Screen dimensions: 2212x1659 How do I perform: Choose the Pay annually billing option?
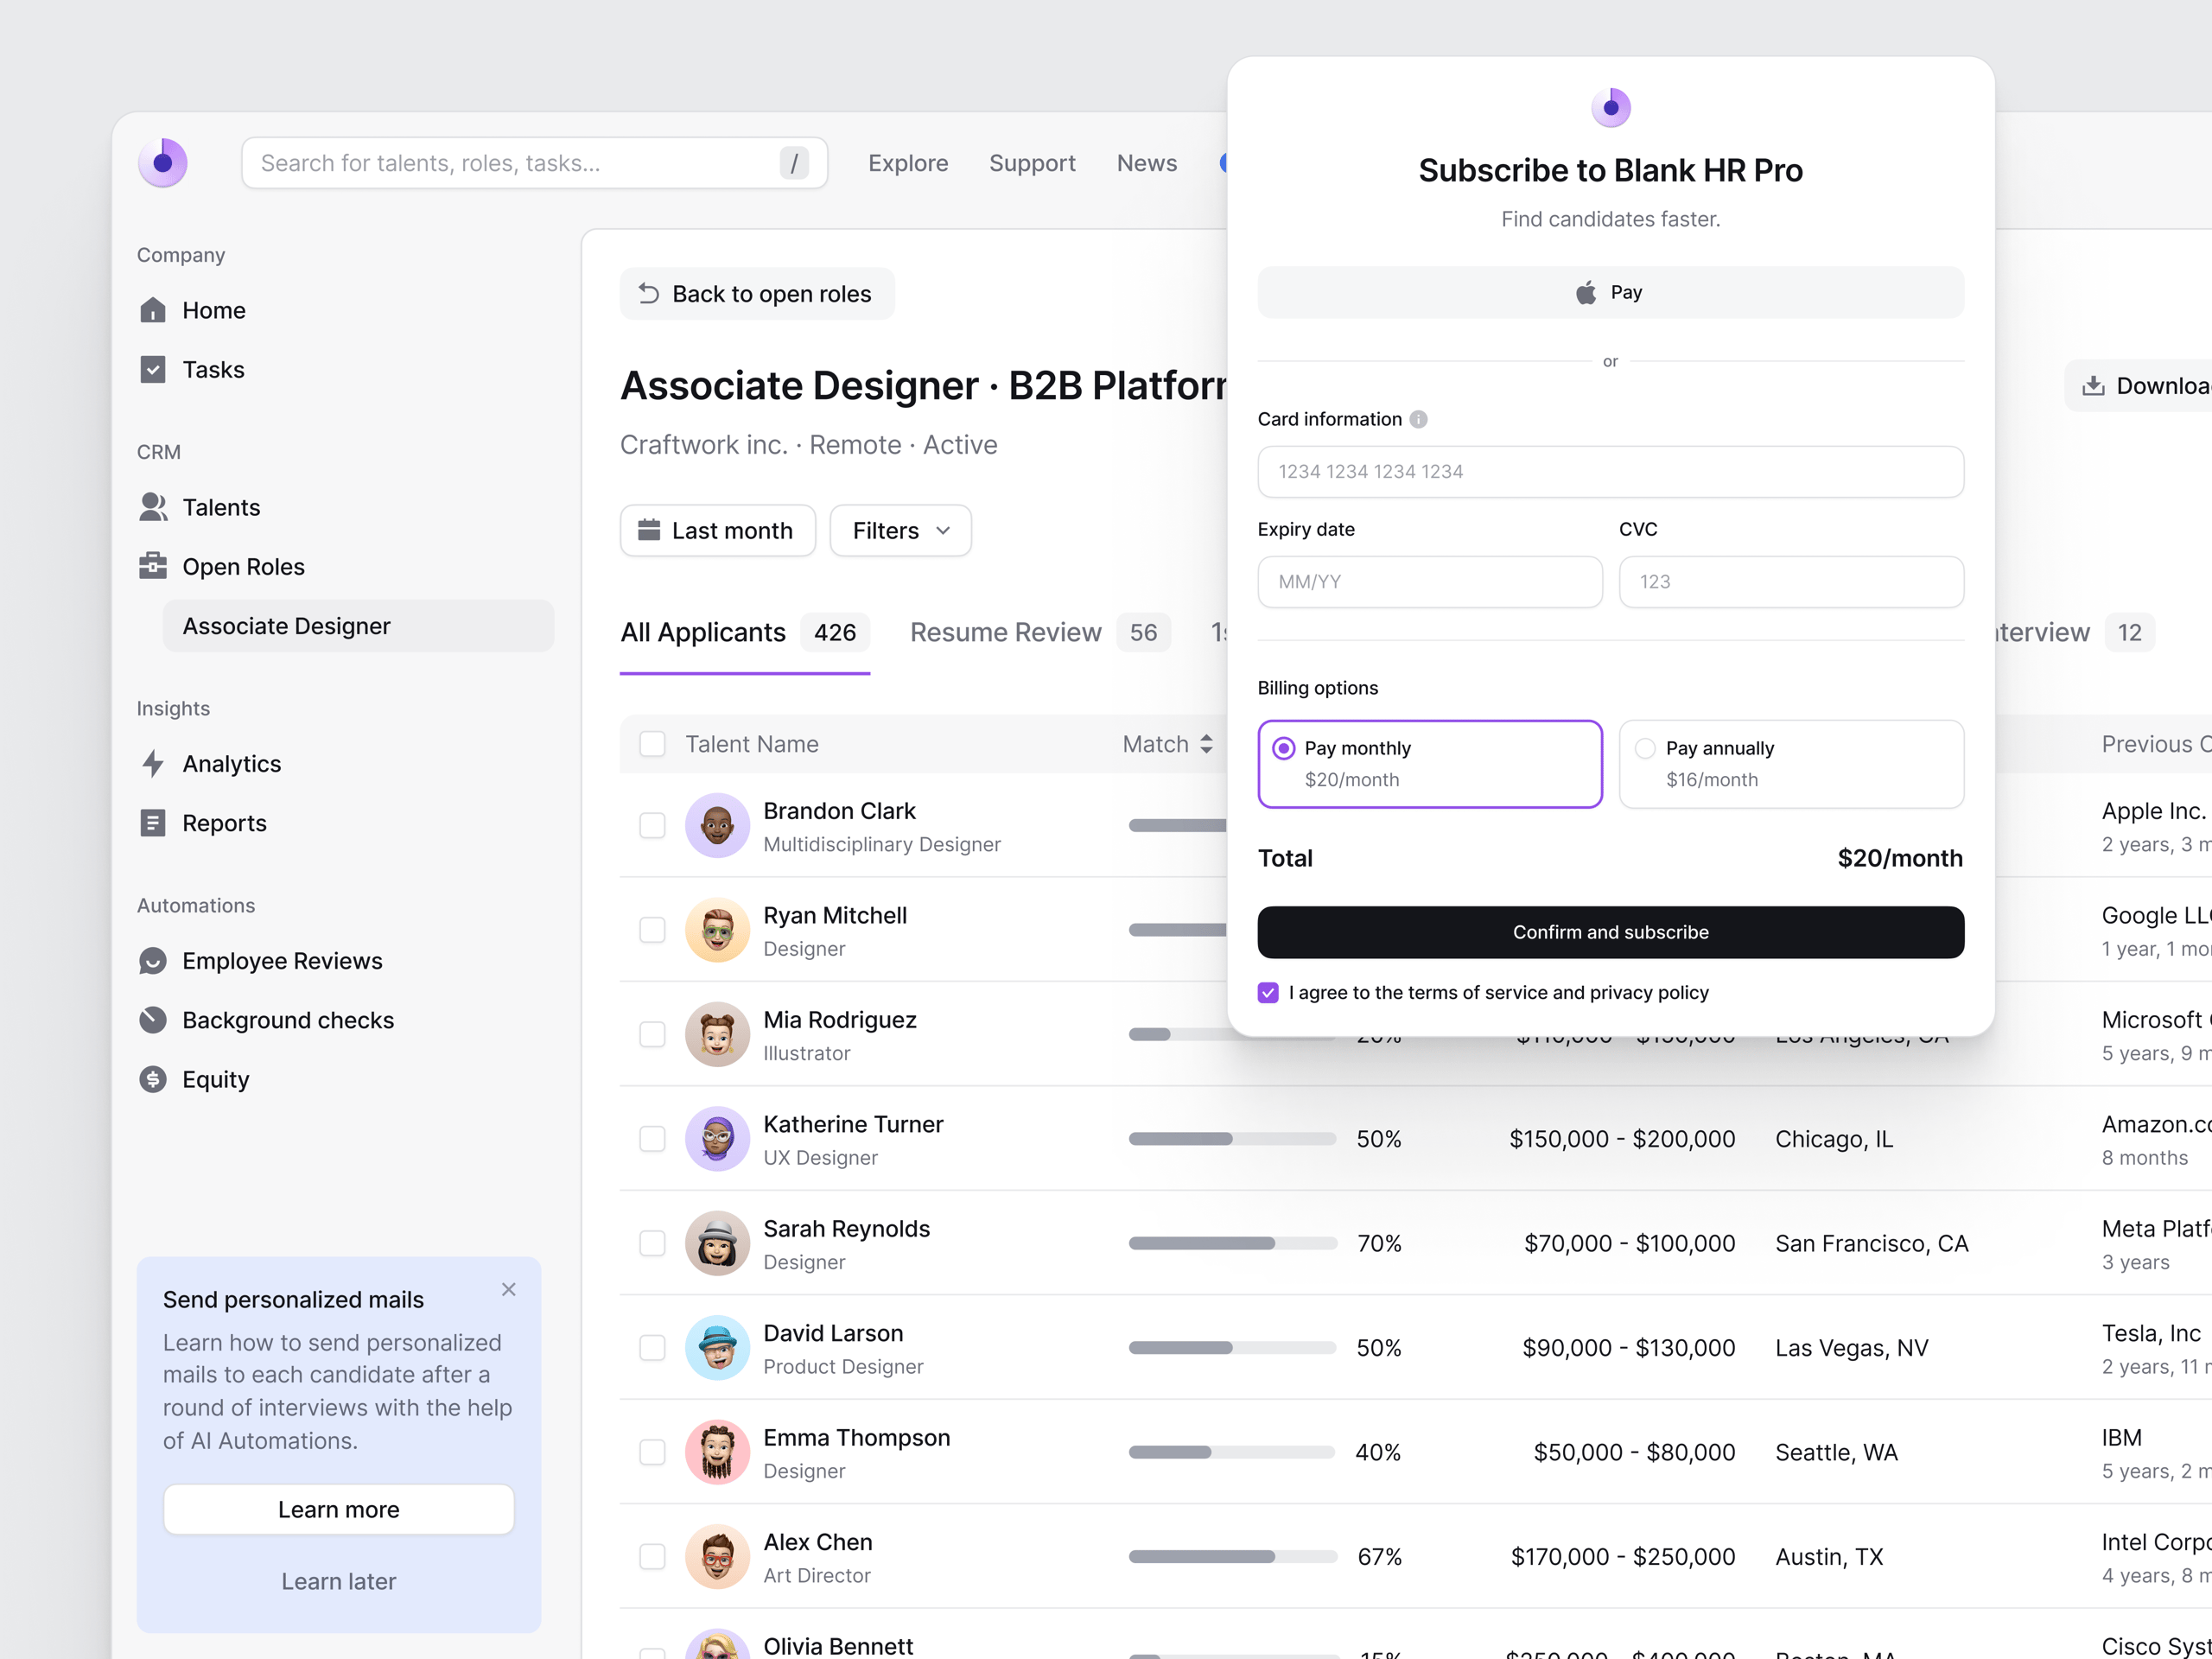(1791, 764)
